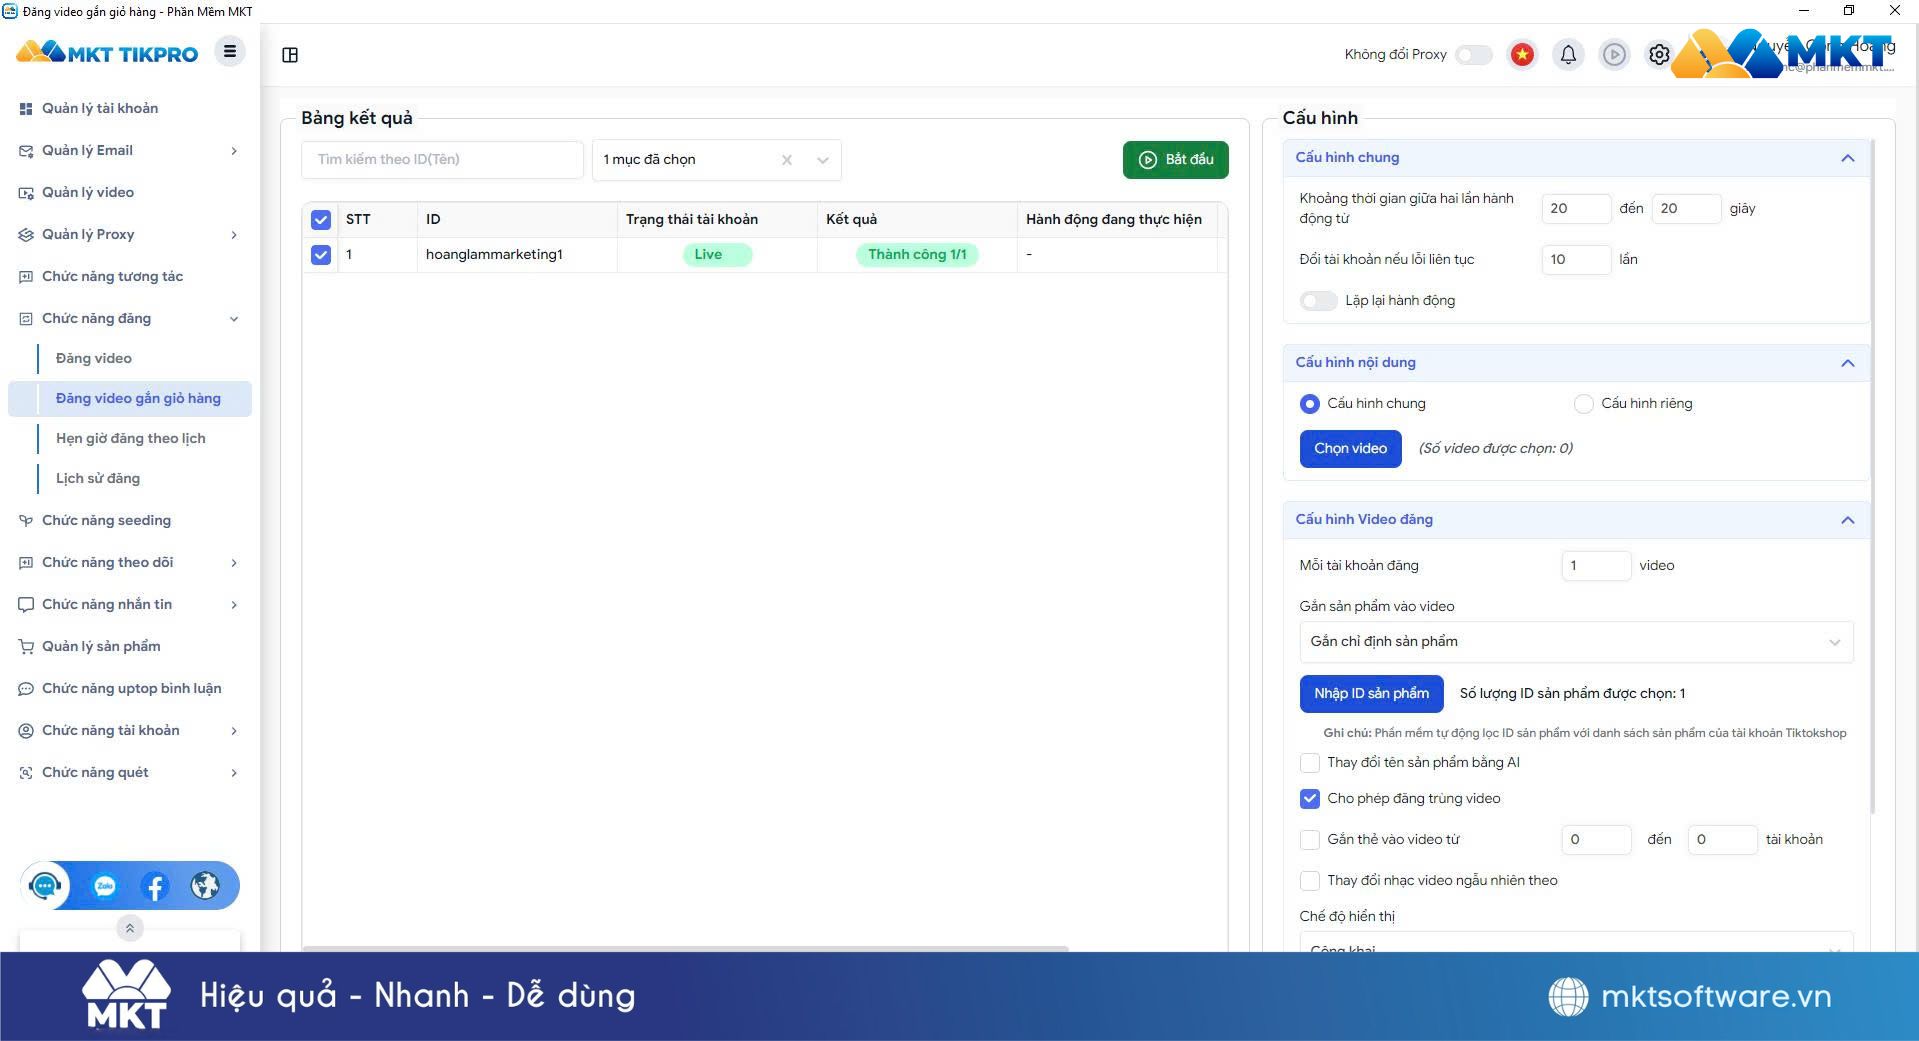
Task: Click the Tìm kiếm theo ID search field
Action: [x=442, y=160]
